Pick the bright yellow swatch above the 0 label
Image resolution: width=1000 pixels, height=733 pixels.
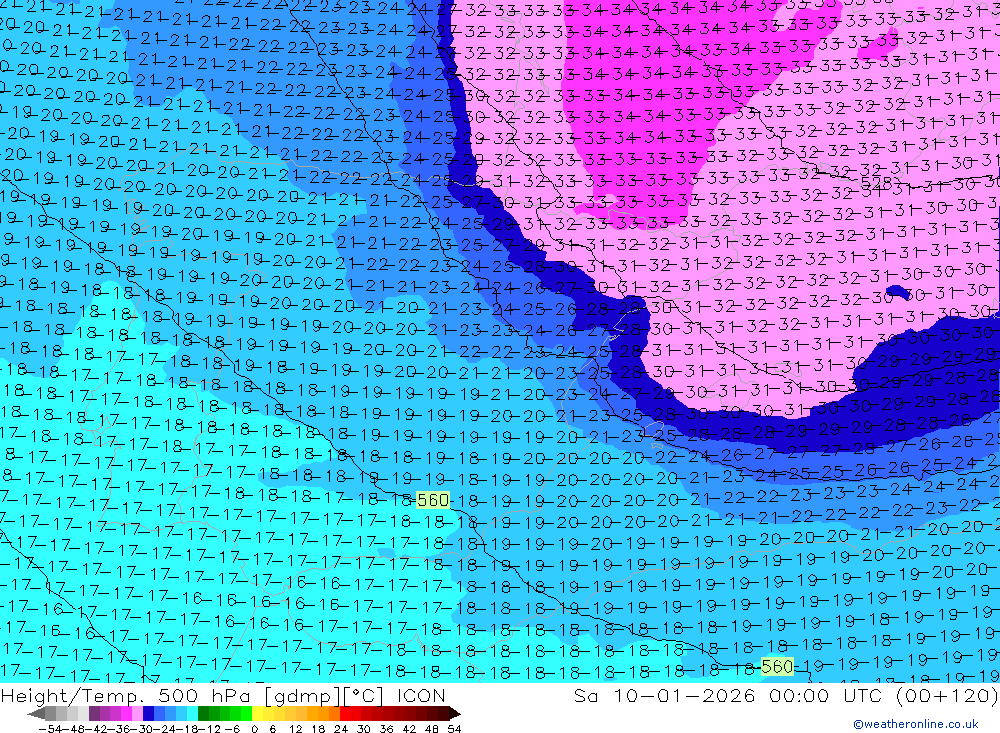click(257, 714)
